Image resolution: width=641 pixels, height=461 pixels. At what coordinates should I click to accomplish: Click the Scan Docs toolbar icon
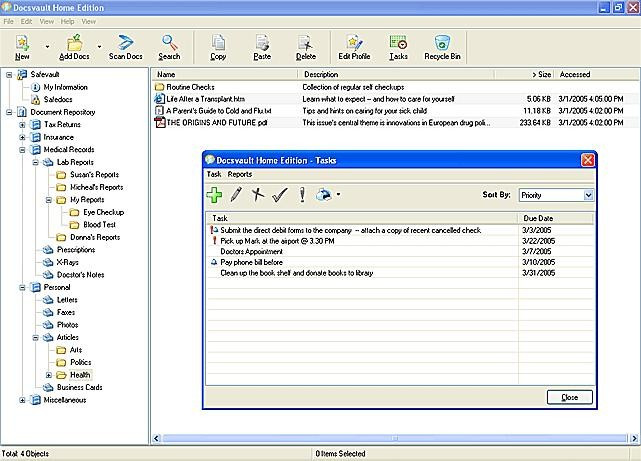[x=126, y=47]
